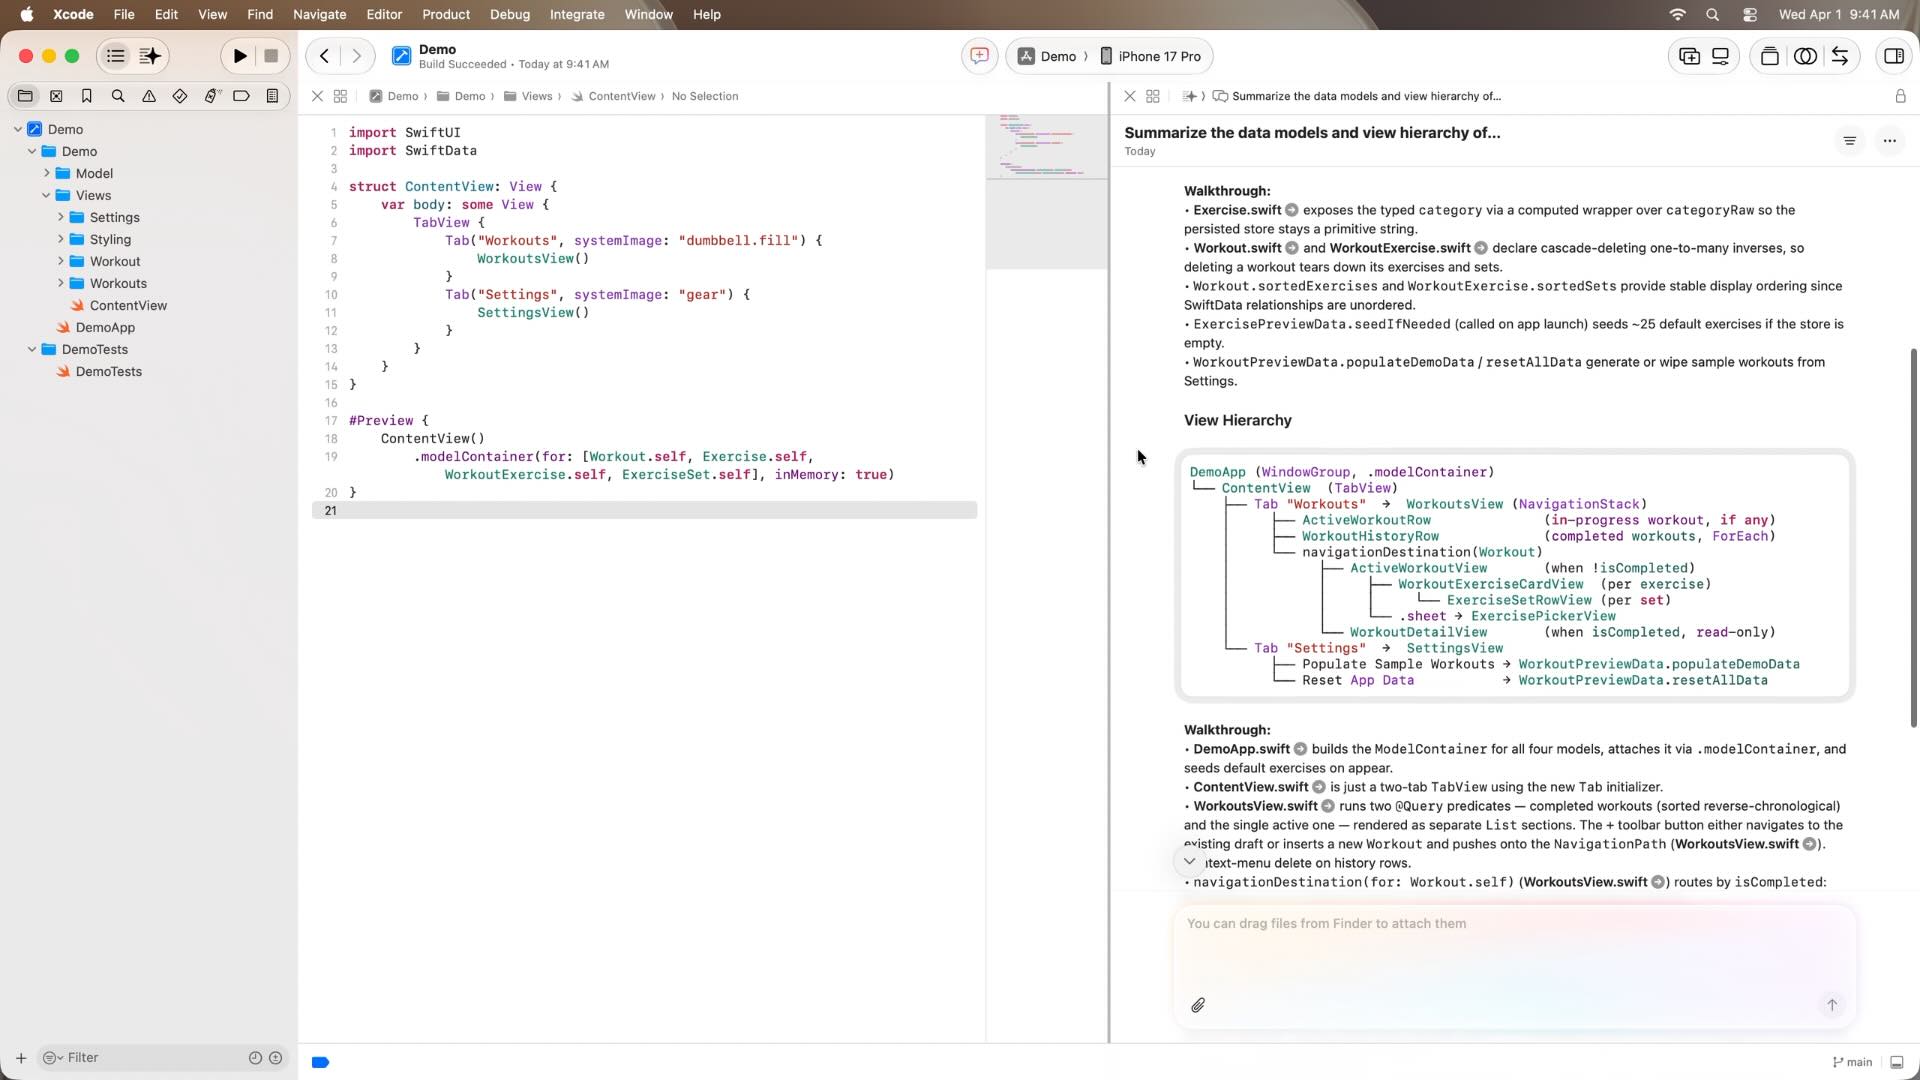Open the Navigate menu
Image resolution: width=1920 pixels, height=1080 pixels.
point(319,14)
